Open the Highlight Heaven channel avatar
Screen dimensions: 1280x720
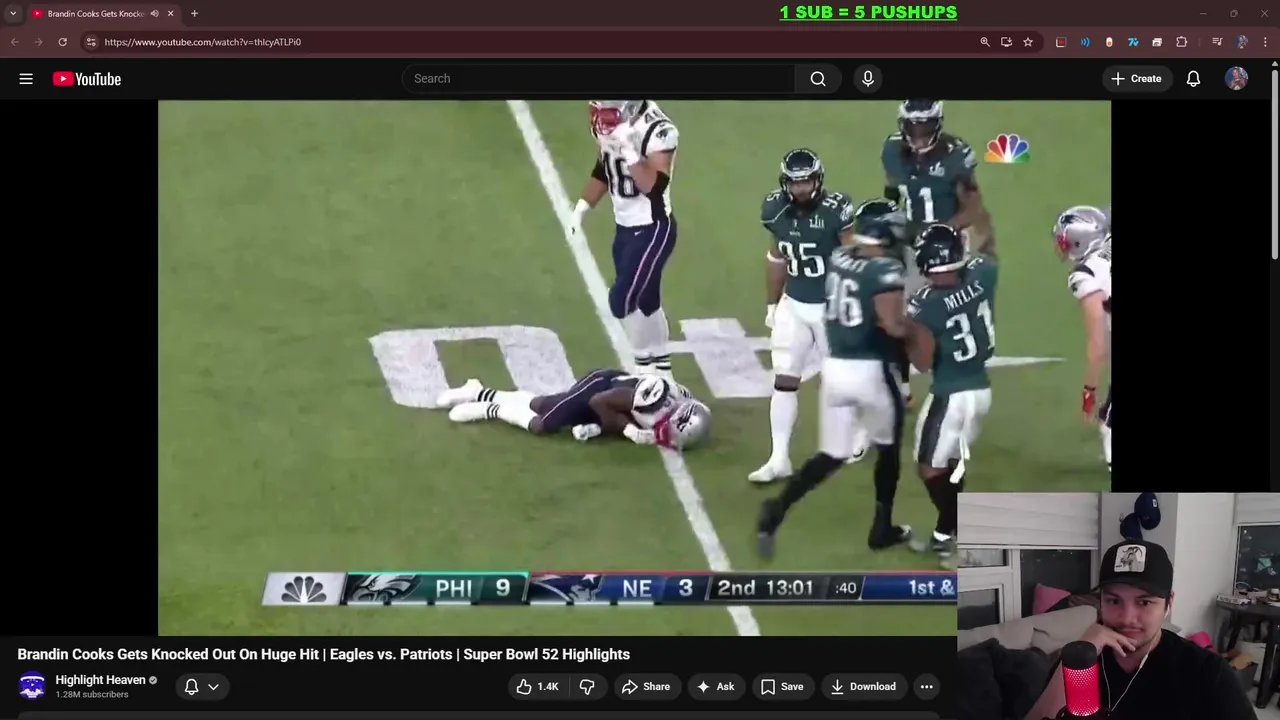click(x=32, y=686)
